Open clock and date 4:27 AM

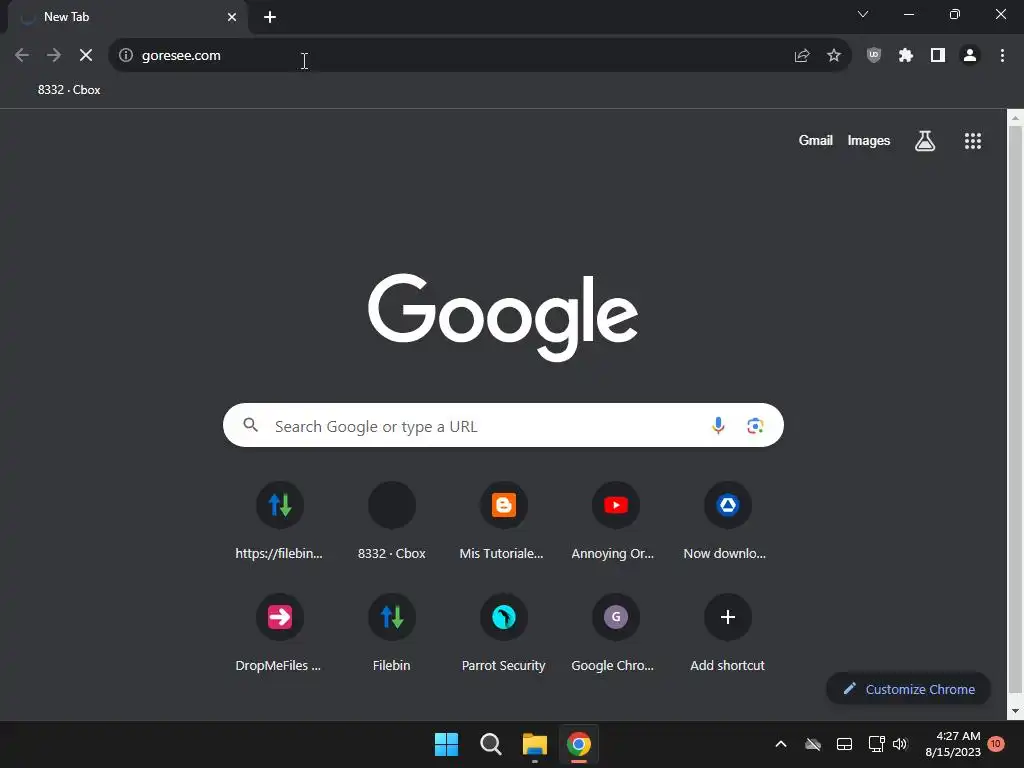pos(953,744)
